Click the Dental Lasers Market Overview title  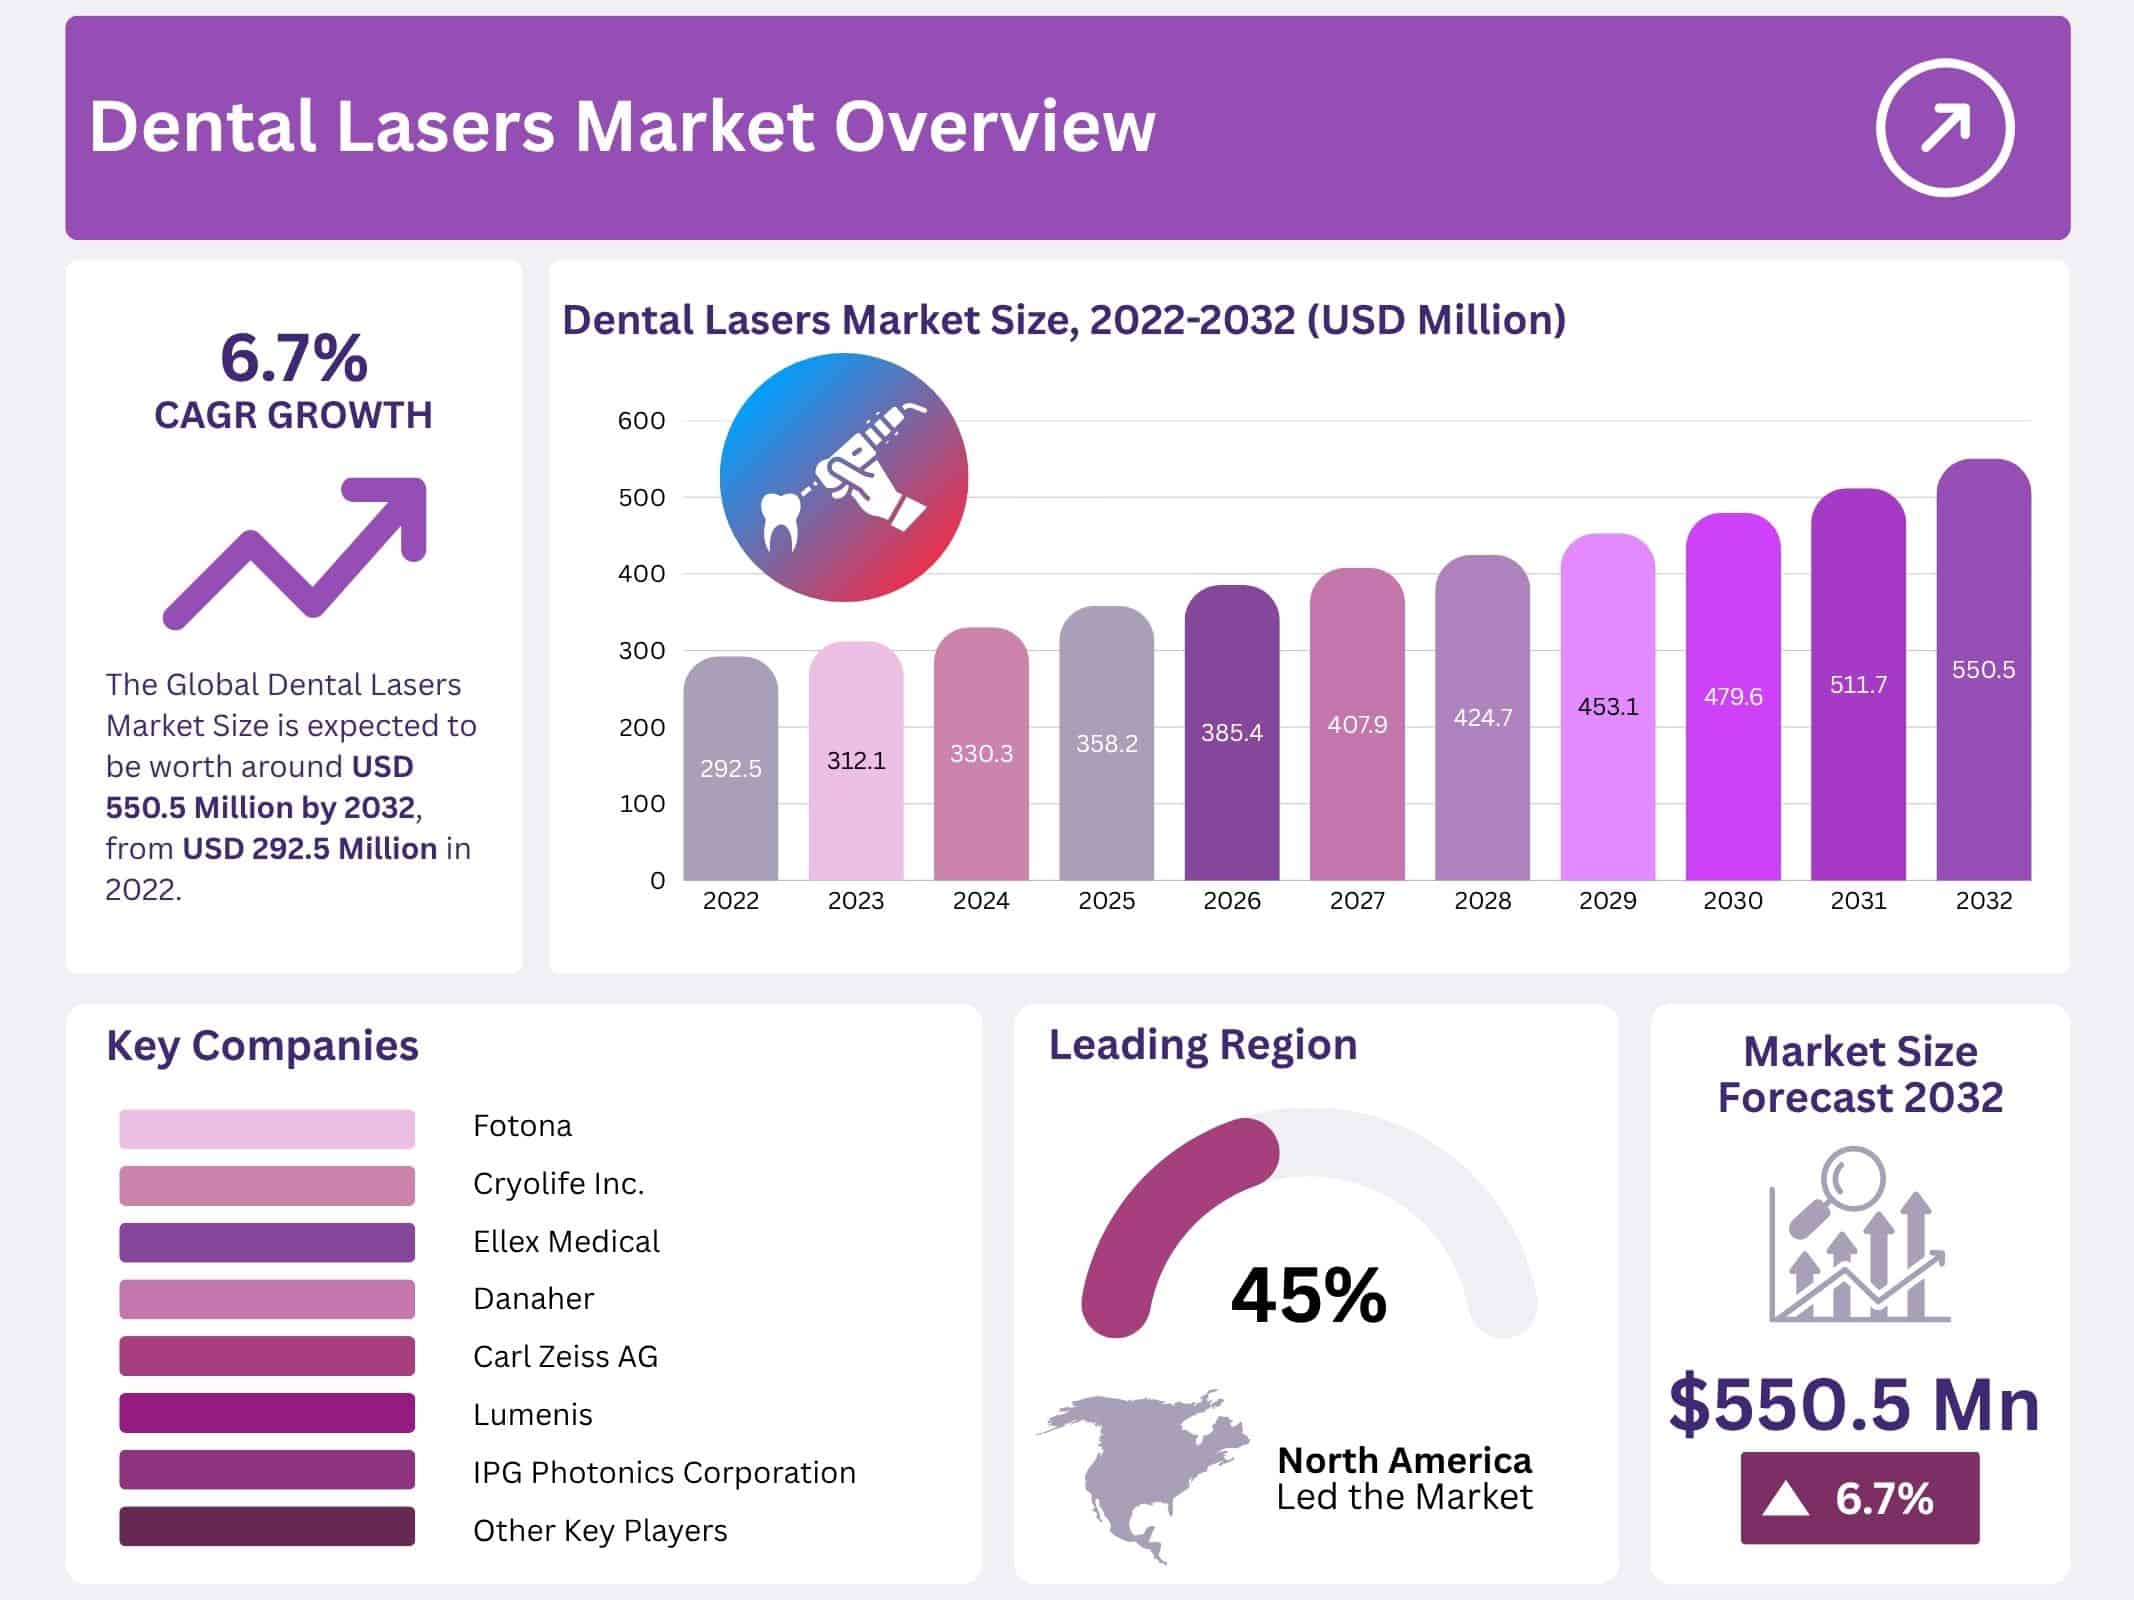point(622,127)
